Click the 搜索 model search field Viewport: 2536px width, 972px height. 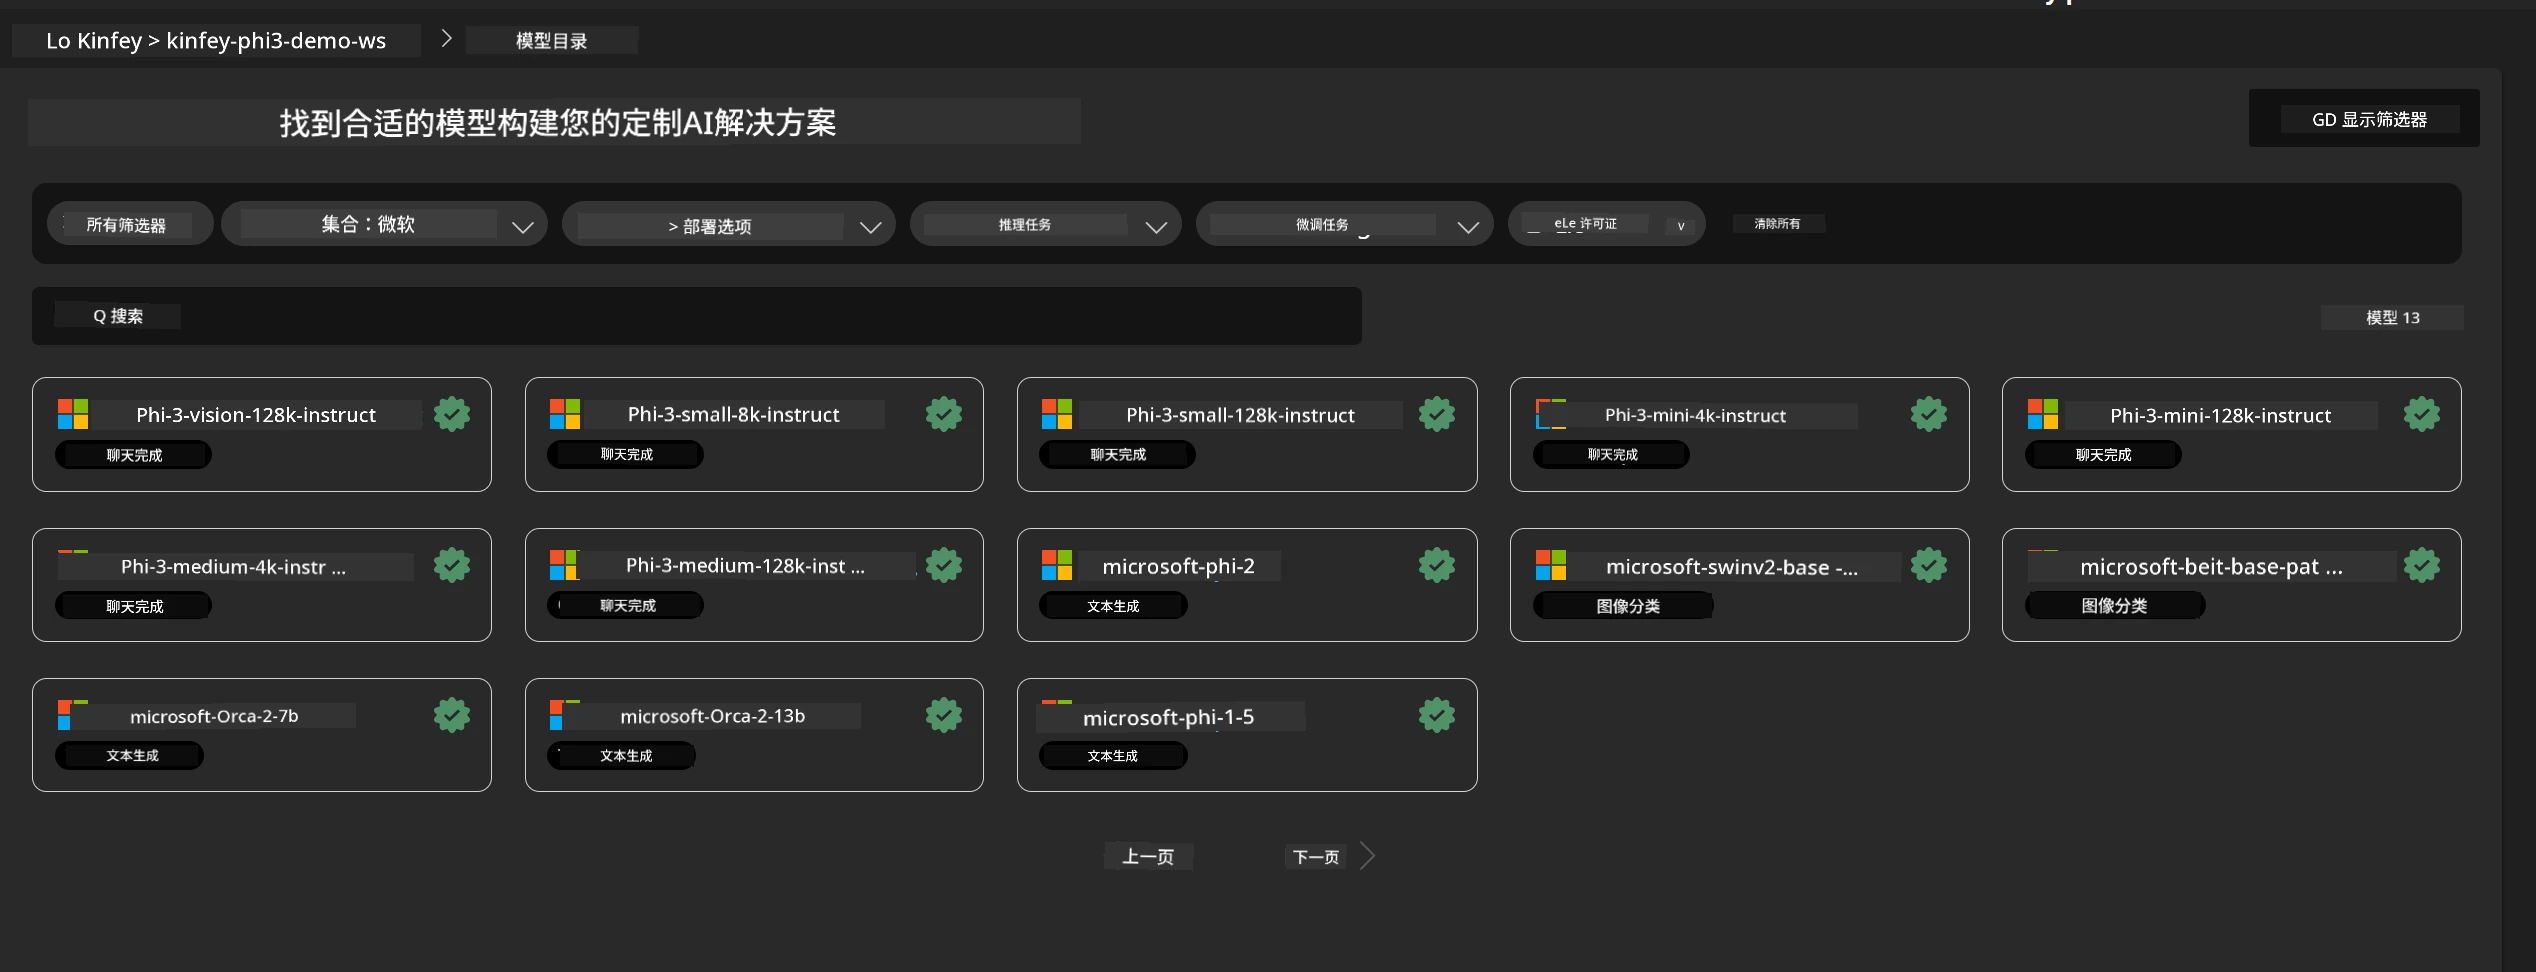[697, 316]
